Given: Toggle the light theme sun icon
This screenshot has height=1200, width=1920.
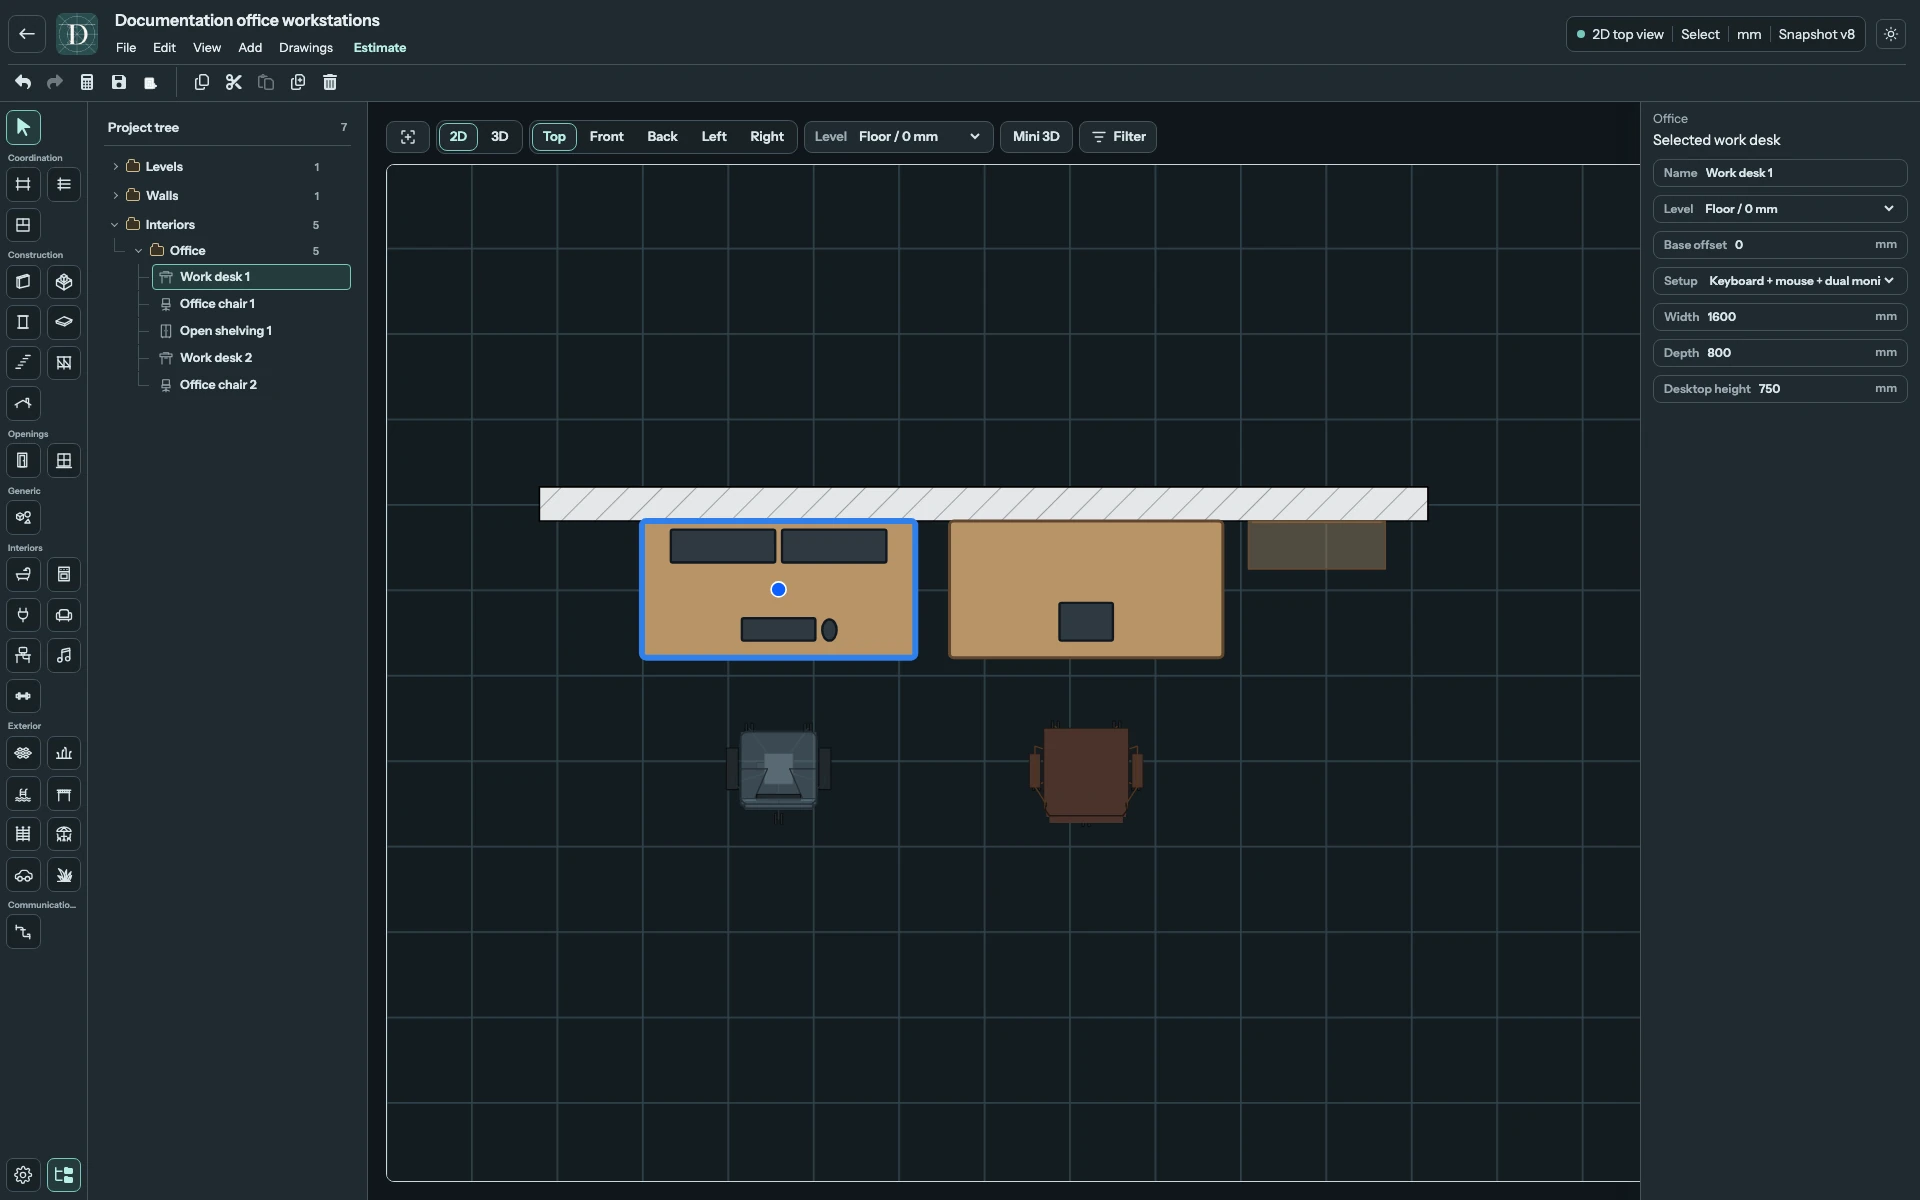Looking at the screenshot, I should click(x=1891, y=34).
